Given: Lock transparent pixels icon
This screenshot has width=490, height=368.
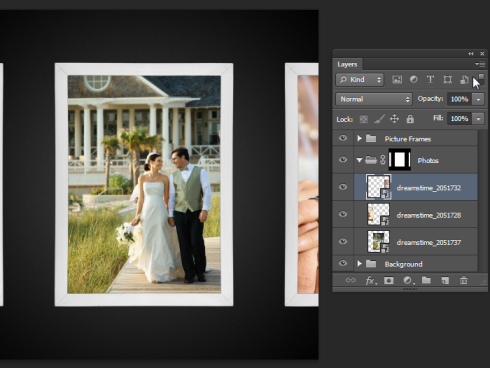Looking at the screenshot, I should [364, 119].
